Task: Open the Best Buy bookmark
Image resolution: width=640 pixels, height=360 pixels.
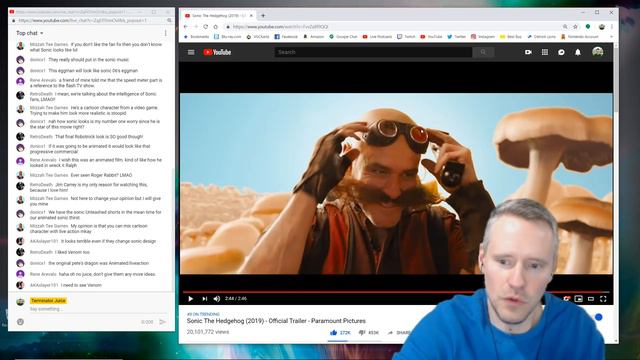Action: click(x=511, y=37)
